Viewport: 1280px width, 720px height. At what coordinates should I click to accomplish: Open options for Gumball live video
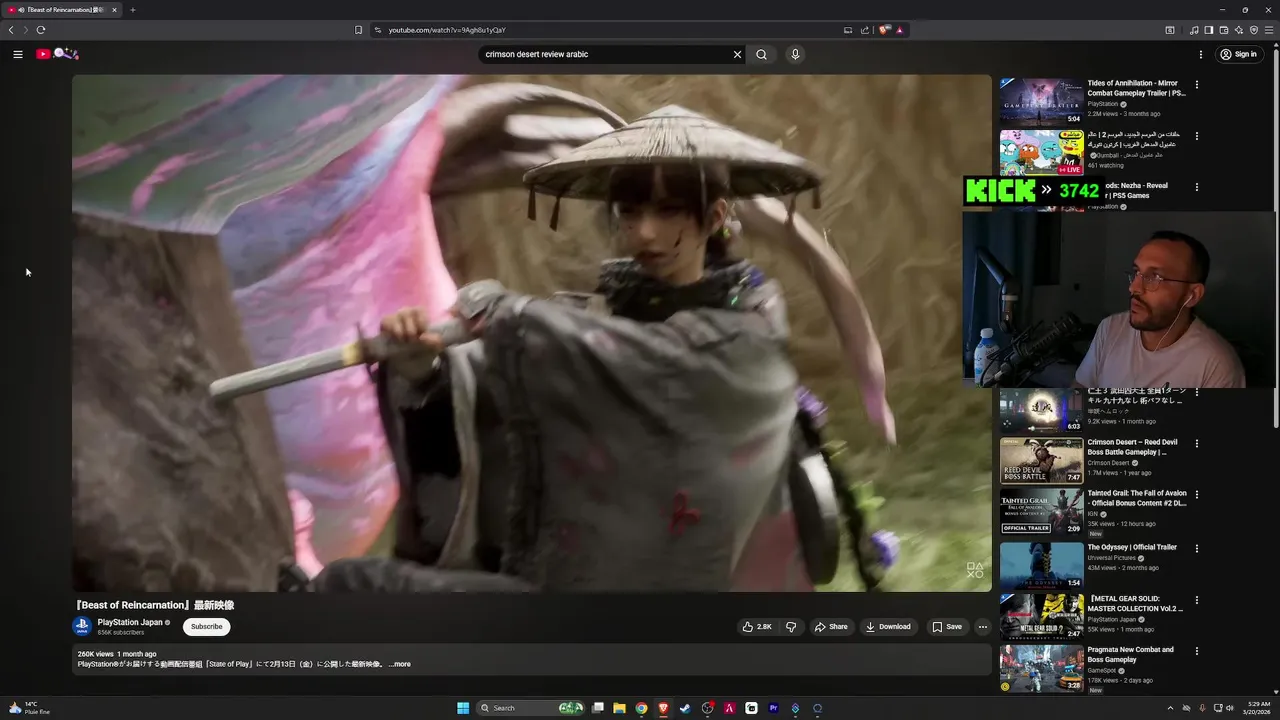click(x=1196, y=136)
